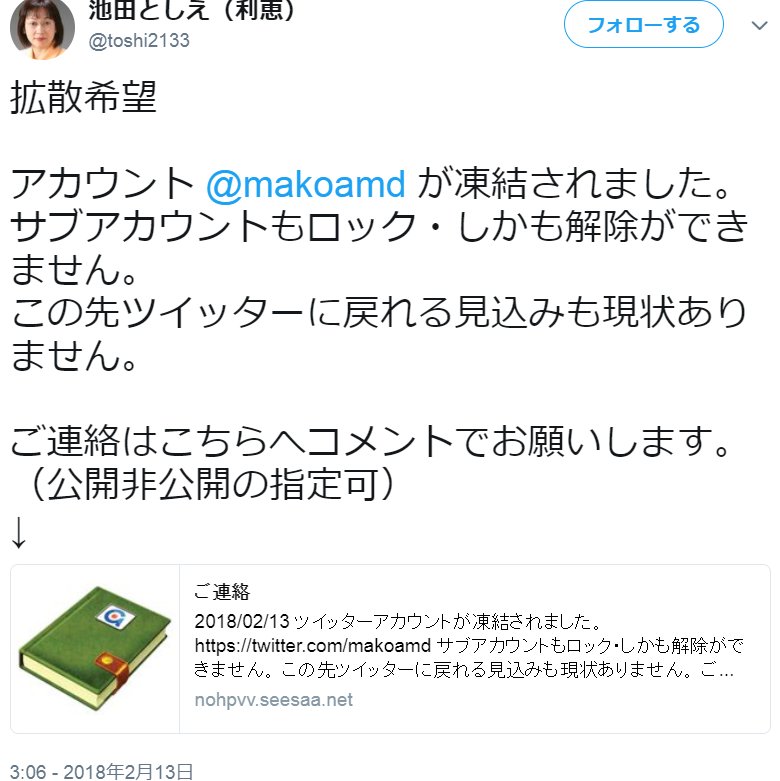Open the tweet timestamp 2018年2月13日
This screenshot has height=781, width=780.
pos(101,772)
